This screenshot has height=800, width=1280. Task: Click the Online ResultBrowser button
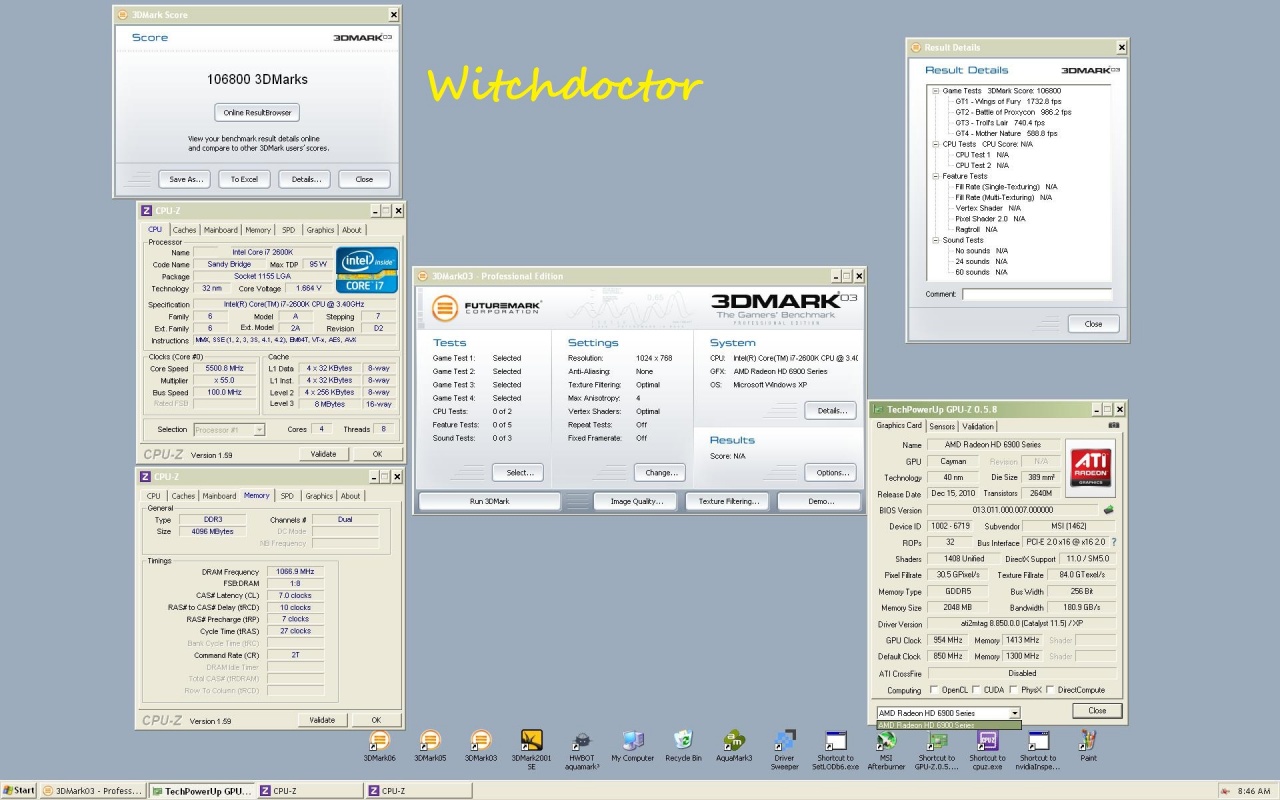coord(257,112)
